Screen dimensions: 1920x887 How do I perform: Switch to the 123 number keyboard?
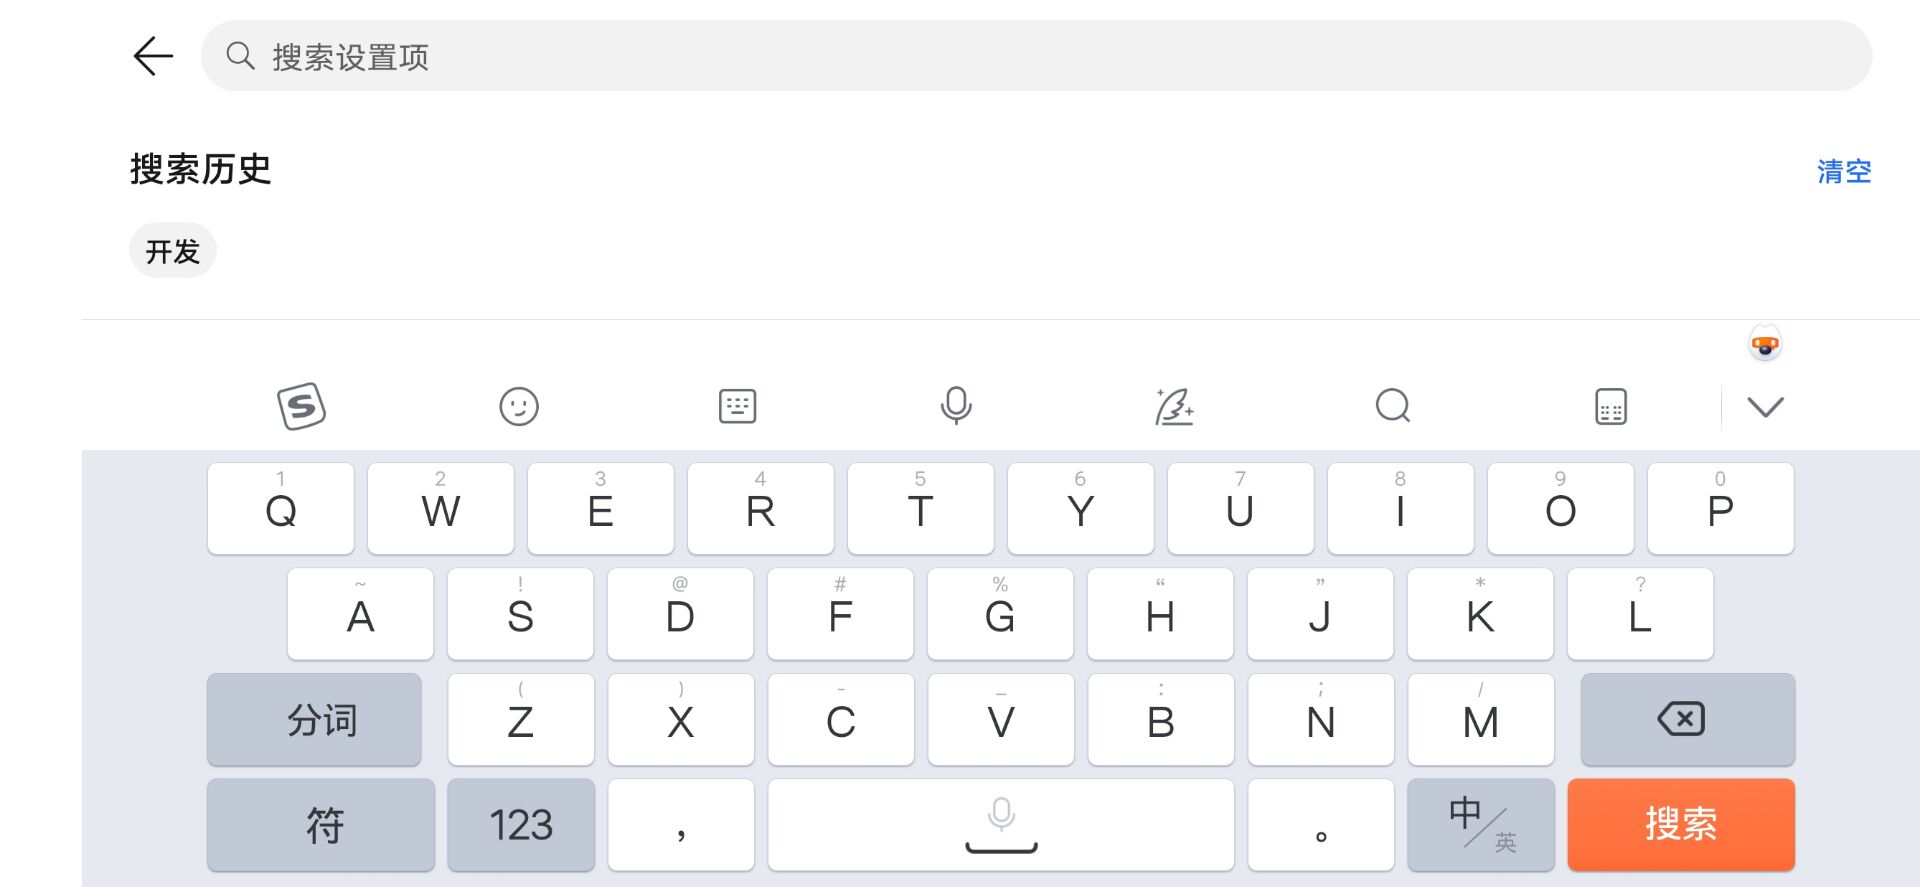tap(521, 825)
